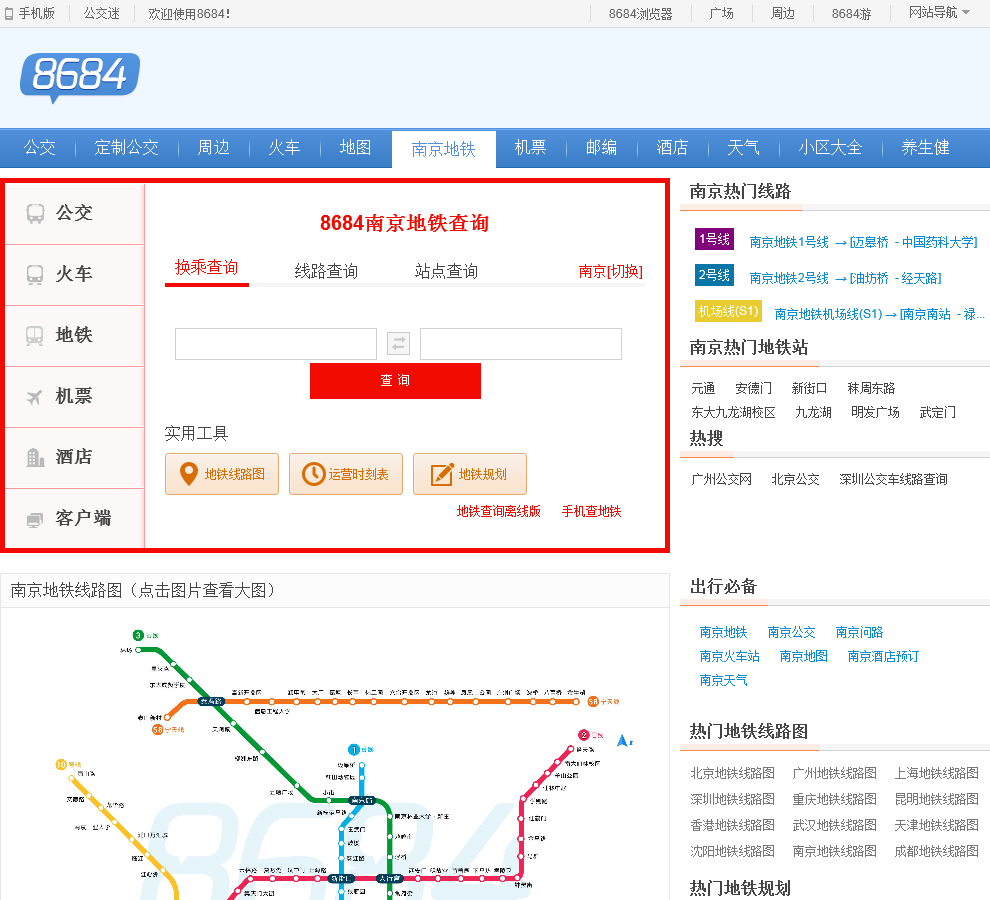
Task: Open the 南京地铁机场线(S1) route link
Action: click(880, 315)
